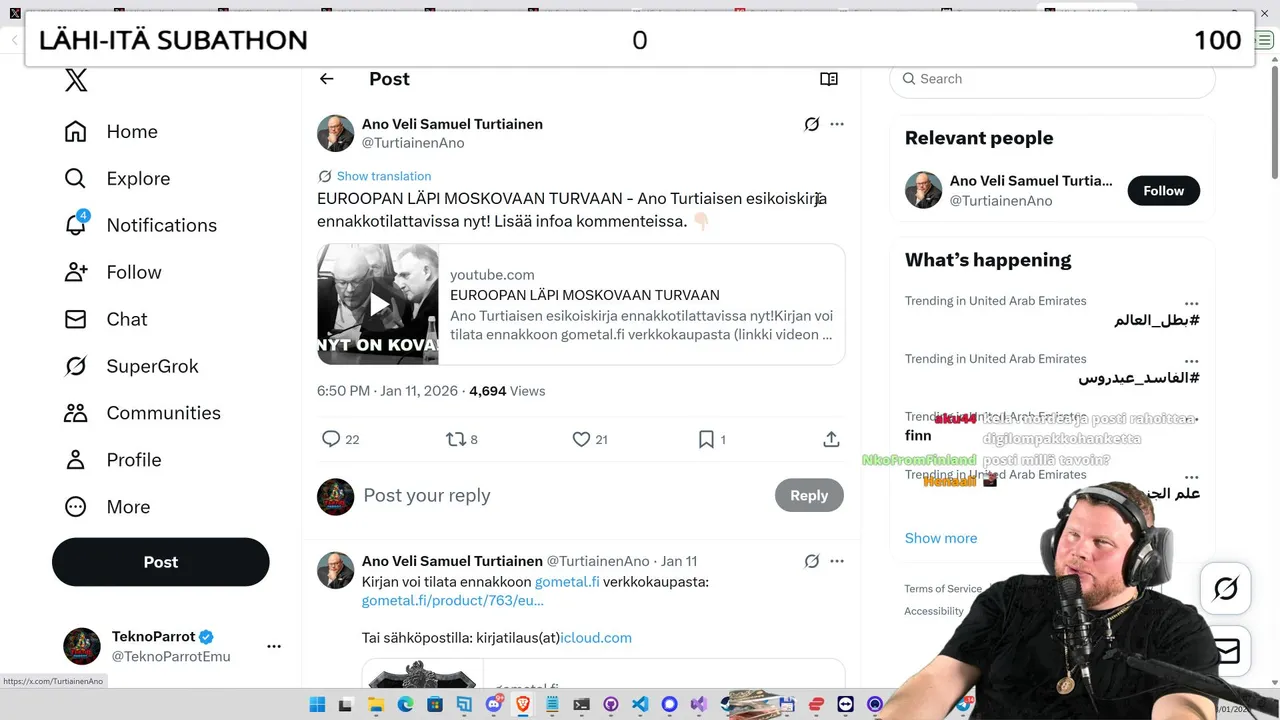This screenshot has width=1280, height=720.
Task: Click Grok icon on Jan 11 reply
Action: 812,561
